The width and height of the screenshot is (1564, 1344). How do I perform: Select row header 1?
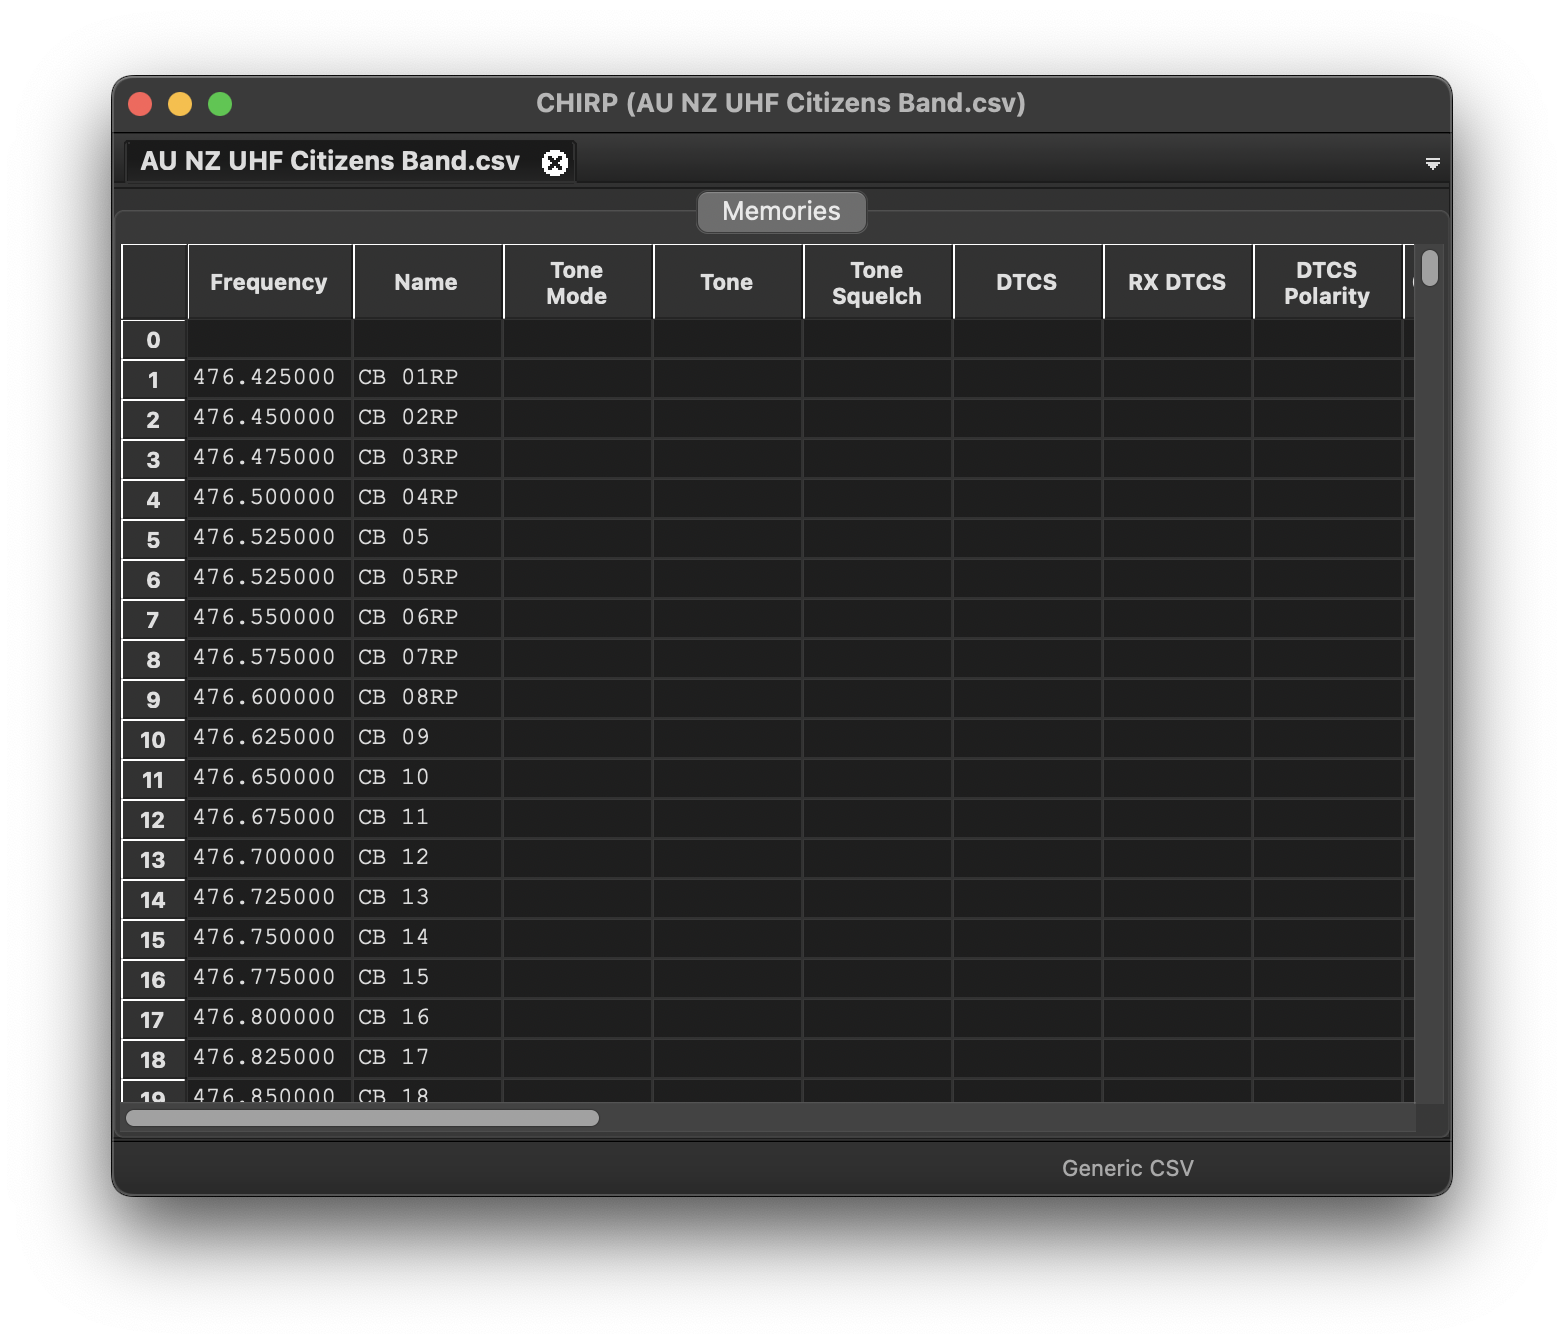(x=153, y=380)
